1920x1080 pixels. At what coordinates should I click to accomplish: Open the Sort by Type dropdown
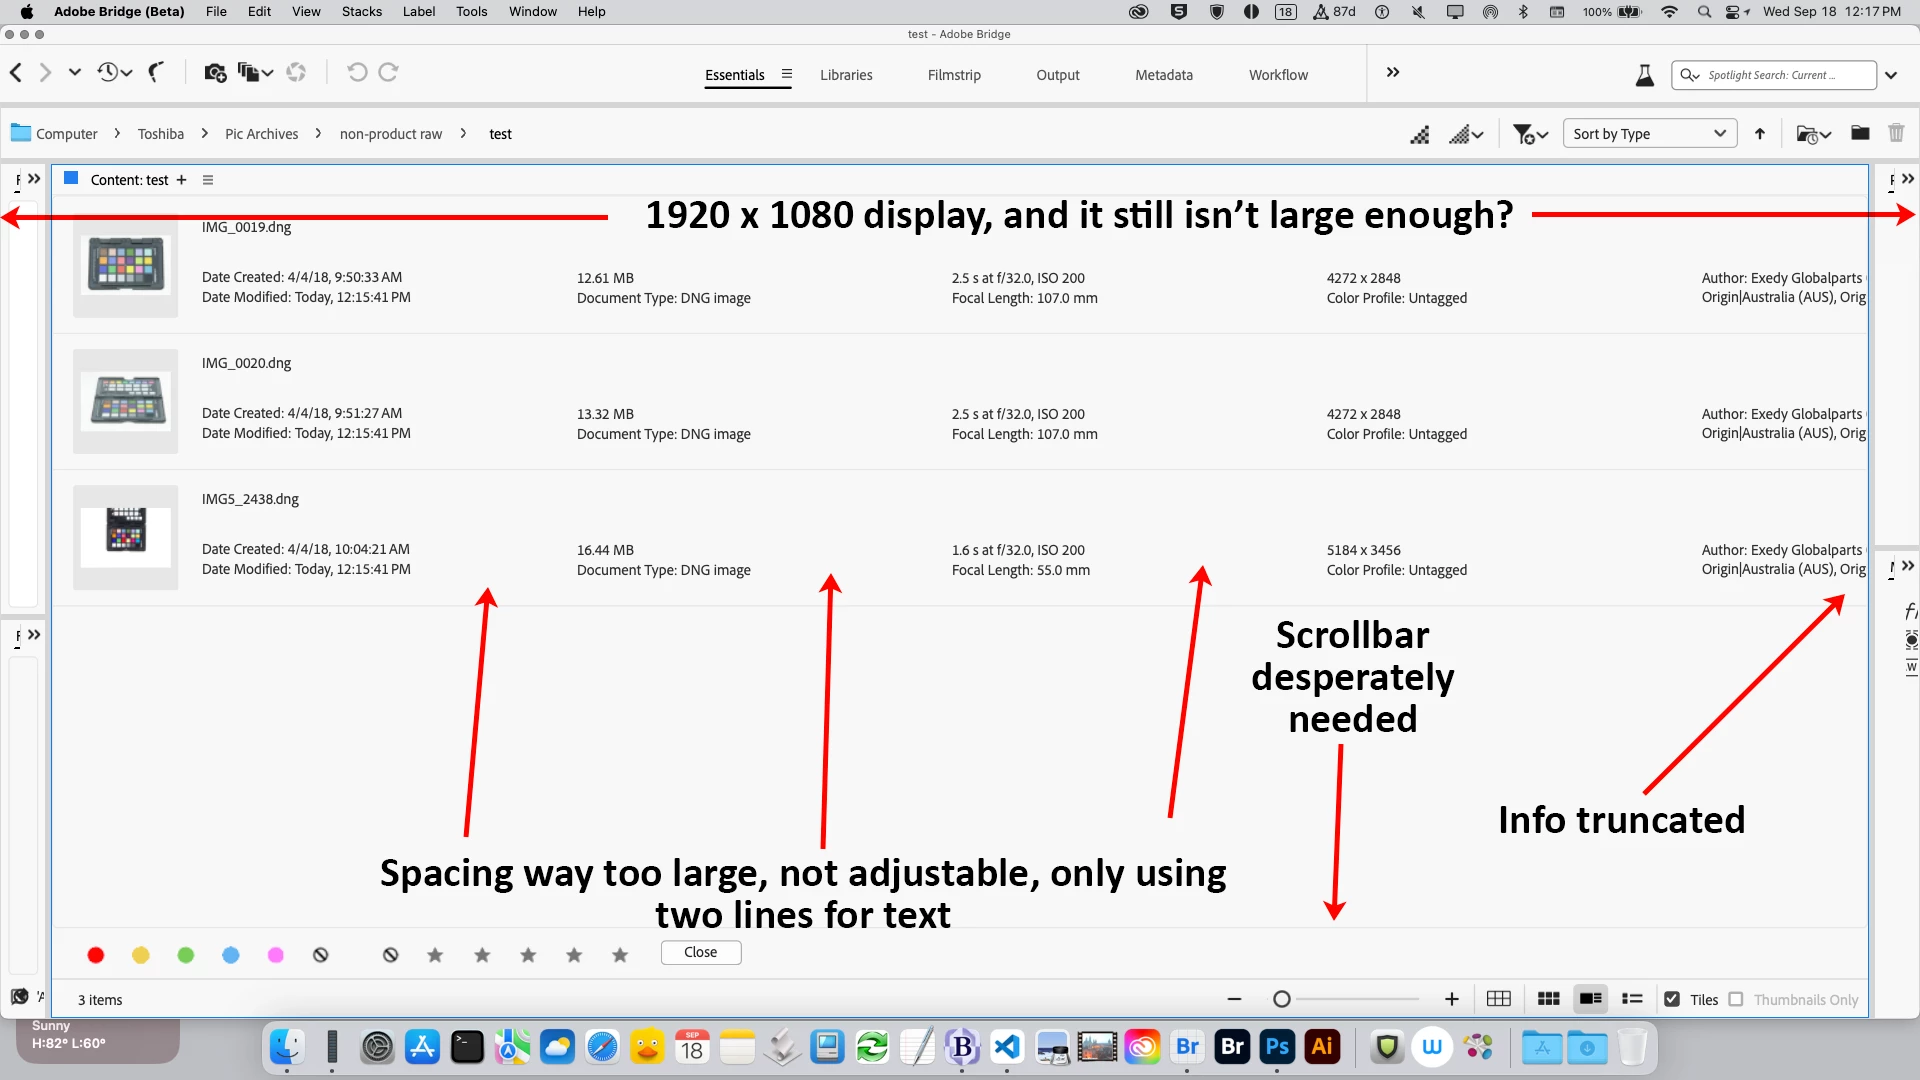click(x=1648, y=133)
